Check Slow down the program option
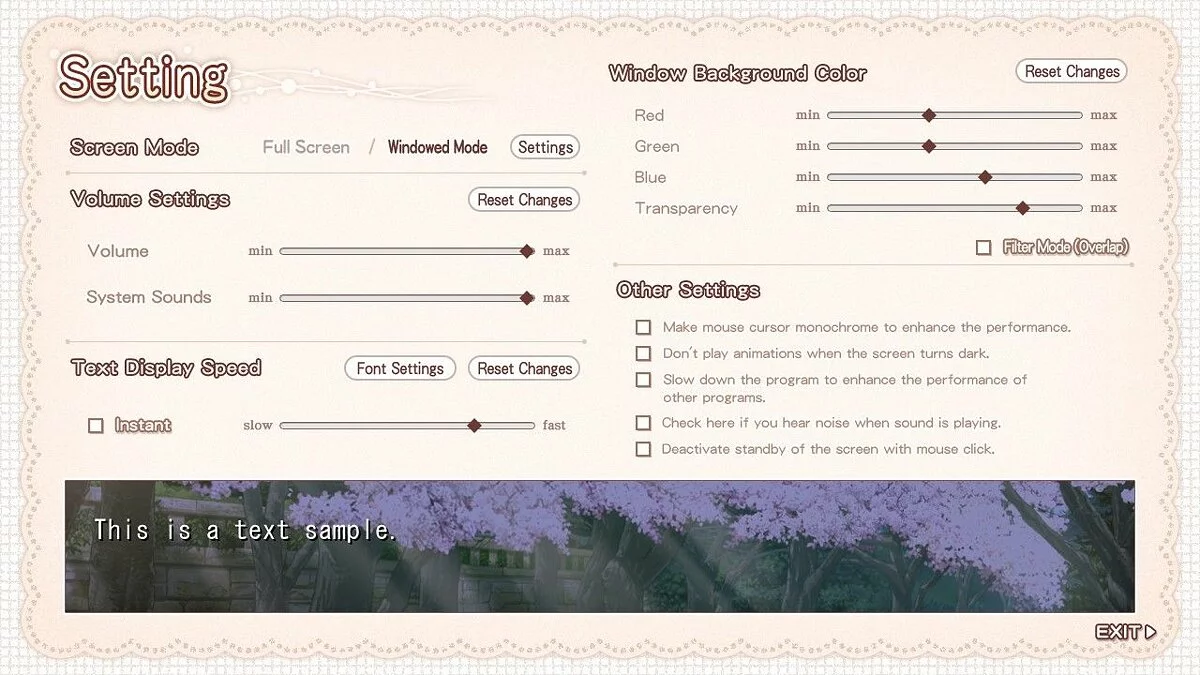This screenshot has height=675, width=1200. (644, 380)
